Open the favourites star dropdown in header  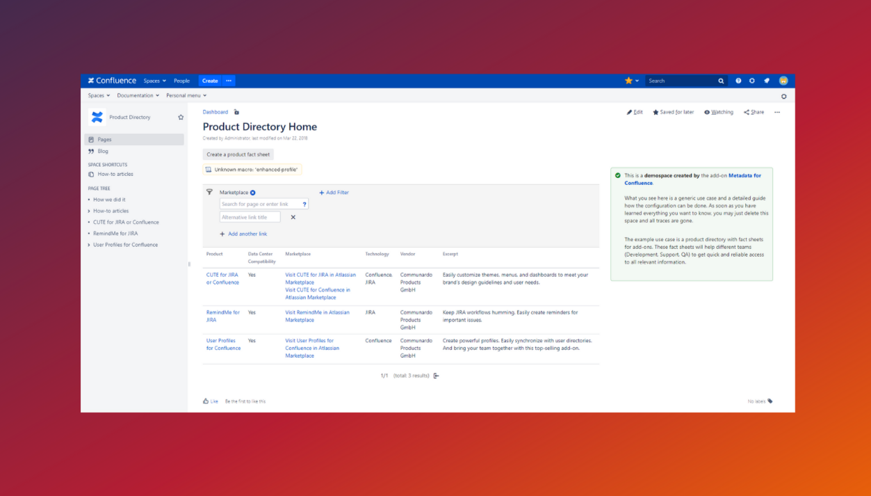click(x=632, y=81)
